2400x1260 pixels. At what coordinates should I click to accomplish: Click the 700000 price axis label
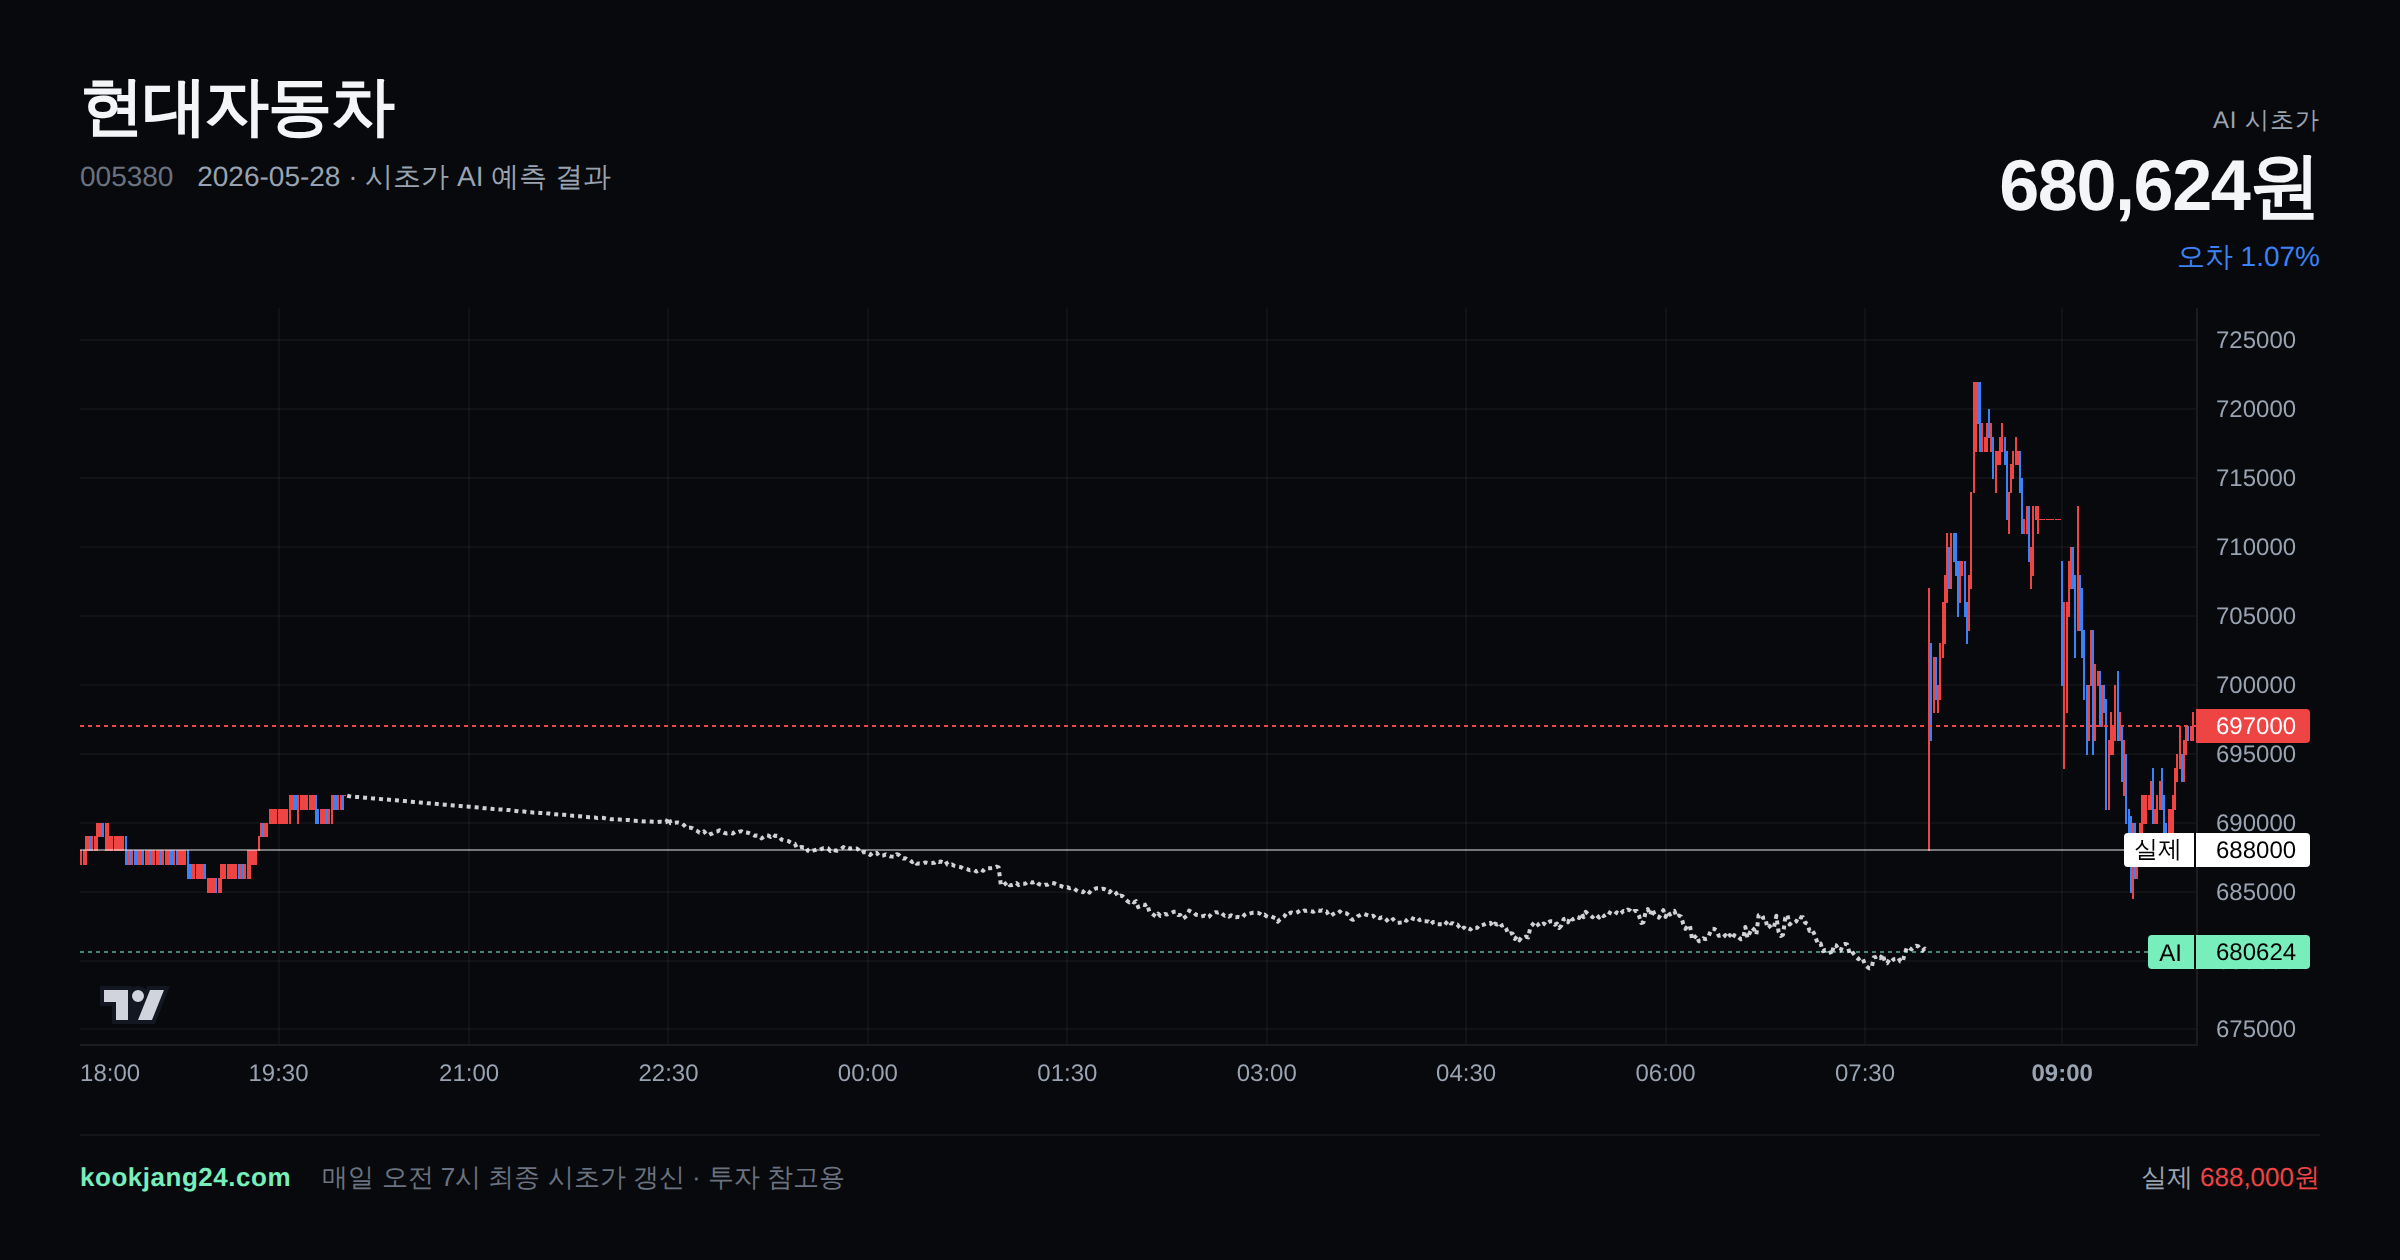point(2255,685)
